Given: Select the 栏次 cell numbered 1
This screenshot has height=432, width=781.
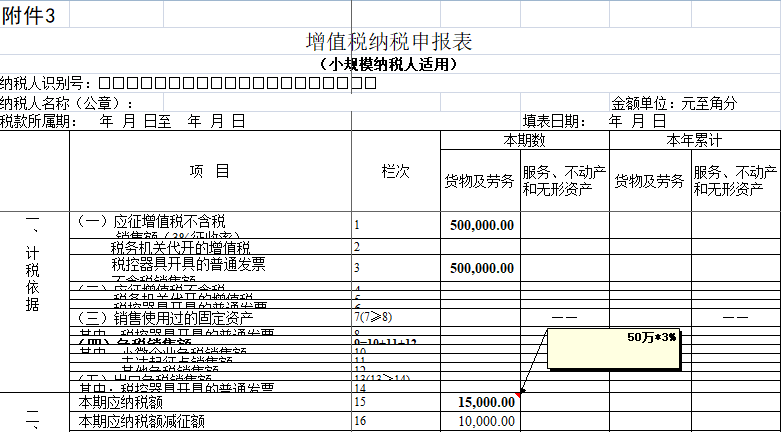Looking at the screenshot, I should coord(395,225).
